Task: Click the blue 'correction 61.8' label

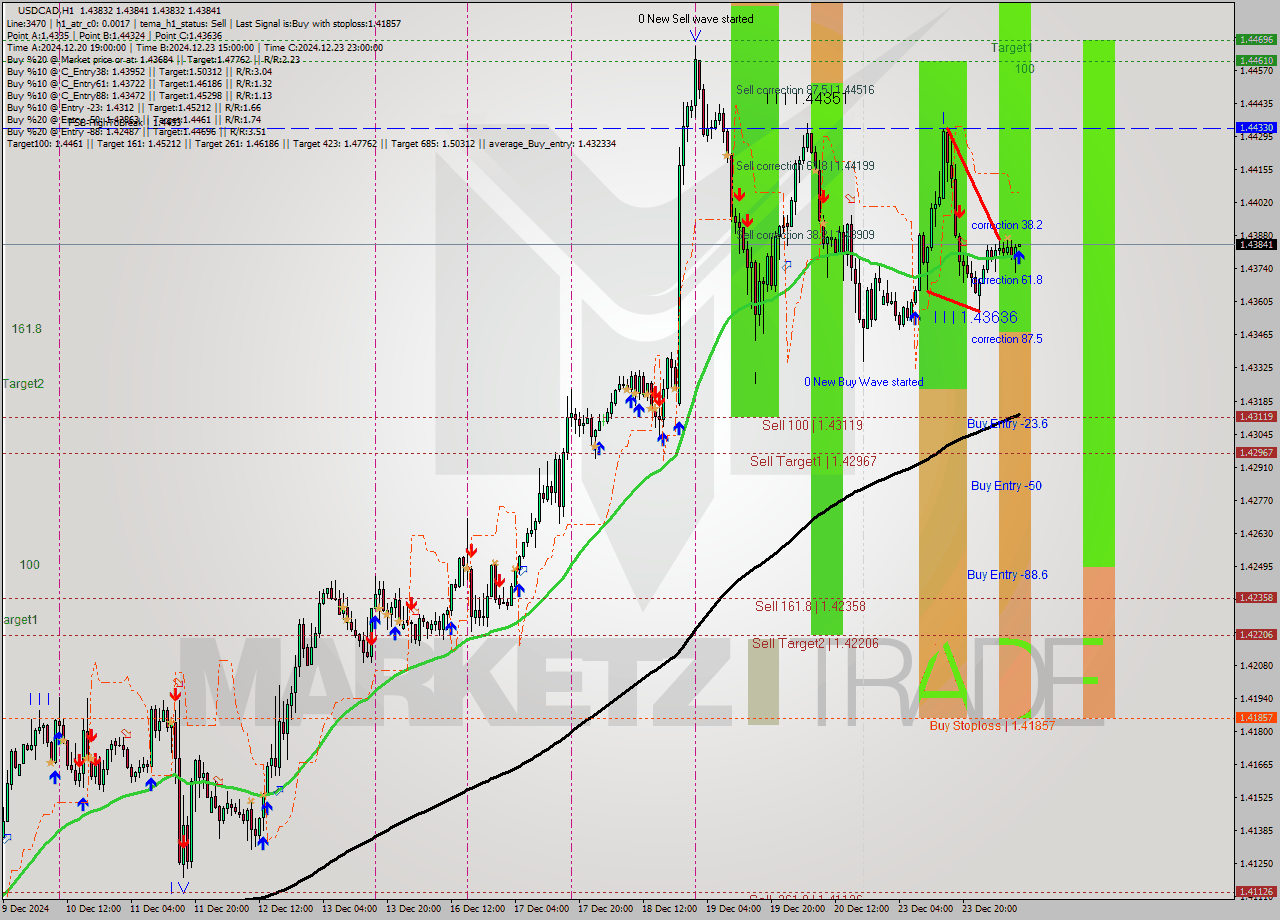Action: click(1007, 281)
